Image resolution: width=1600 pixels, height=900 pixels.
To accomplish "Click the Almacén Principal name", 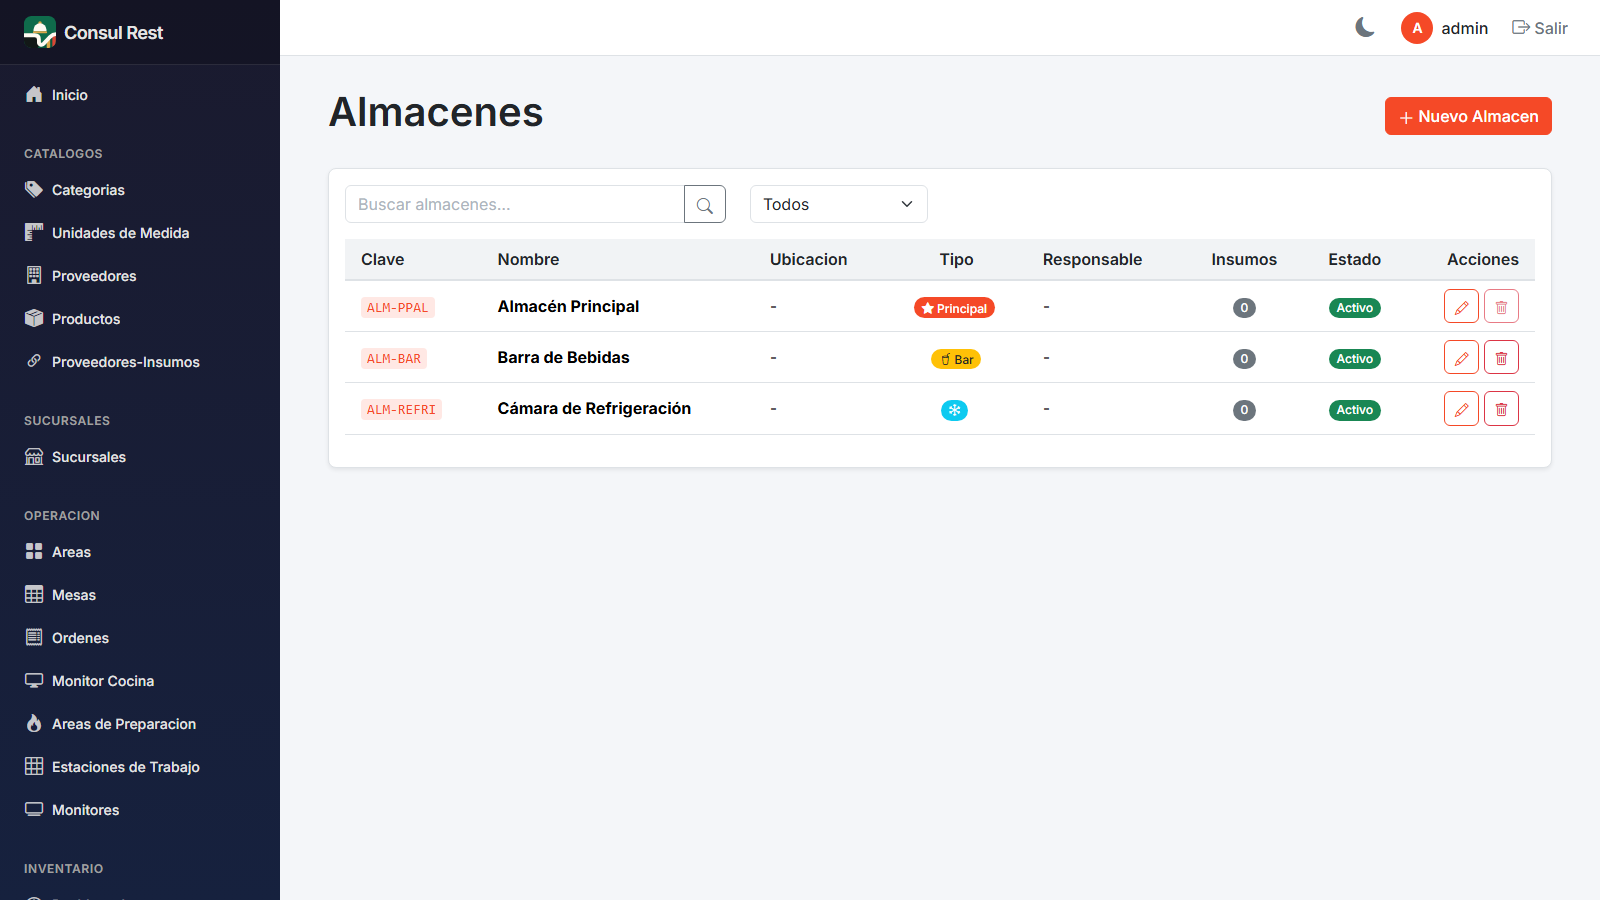I will click(568, 306).
